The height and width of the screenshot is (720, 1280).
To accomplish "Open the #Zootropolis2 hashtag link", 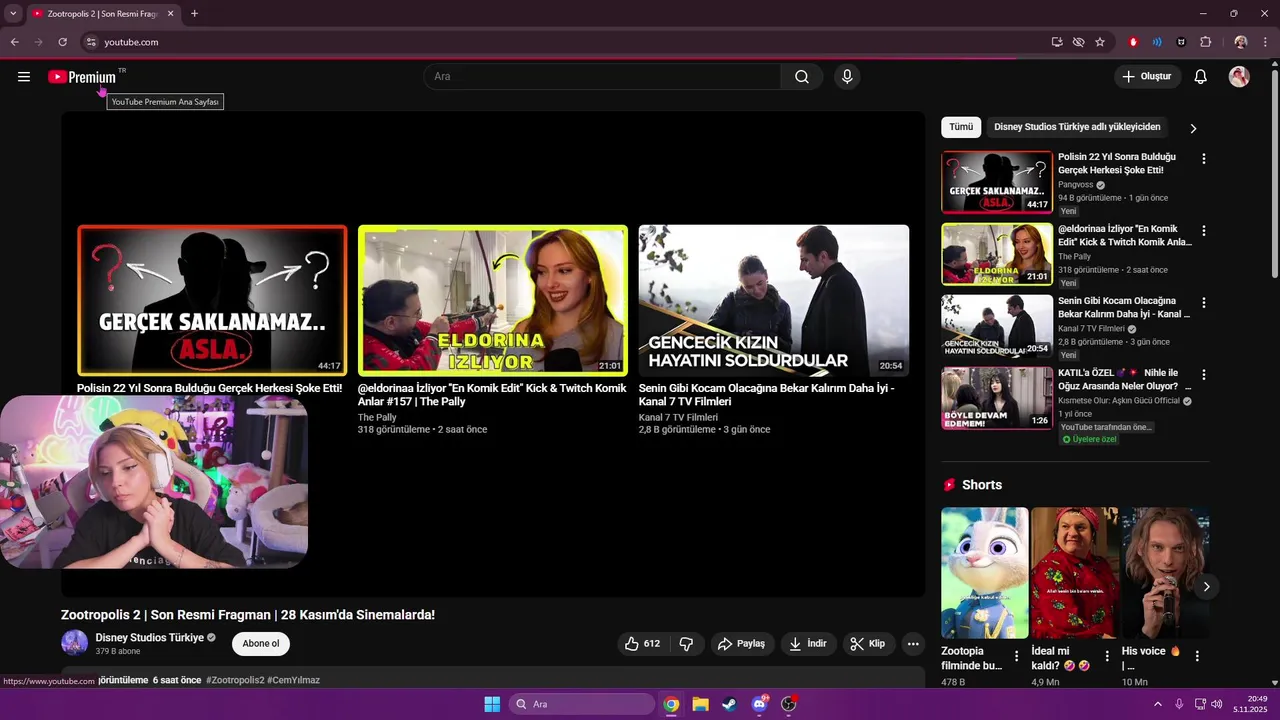I will click(x=235, y=680).
